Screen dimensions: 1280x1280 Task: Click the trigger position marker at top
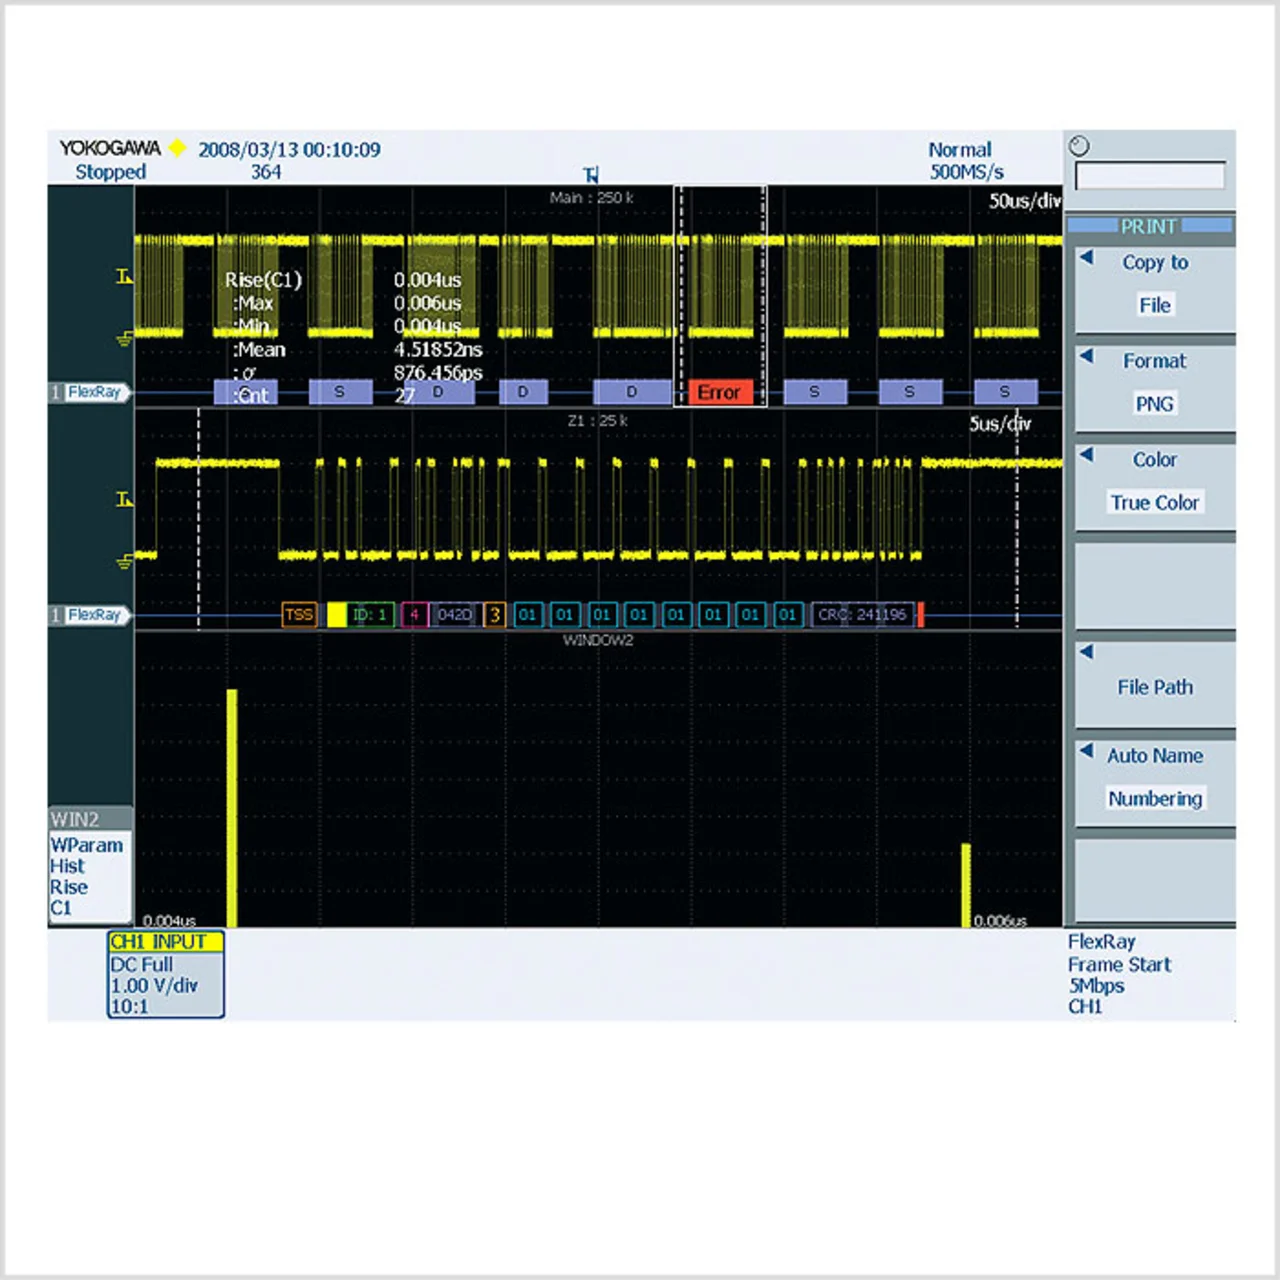591,176
